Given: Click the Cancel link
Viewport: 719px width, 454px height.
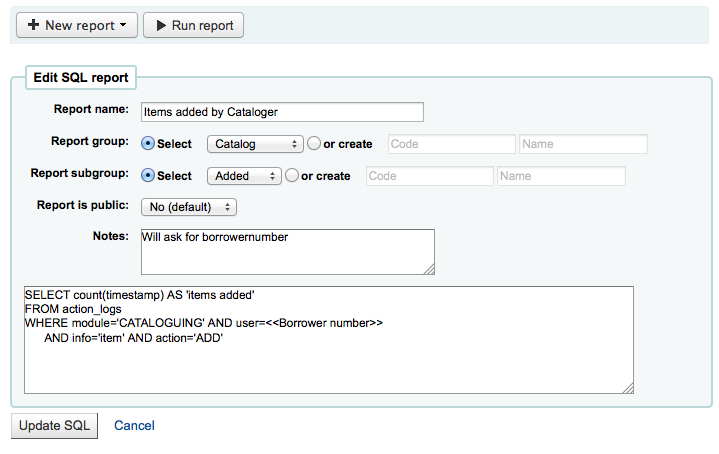Looking at the screenshot, I should (134, 425).
